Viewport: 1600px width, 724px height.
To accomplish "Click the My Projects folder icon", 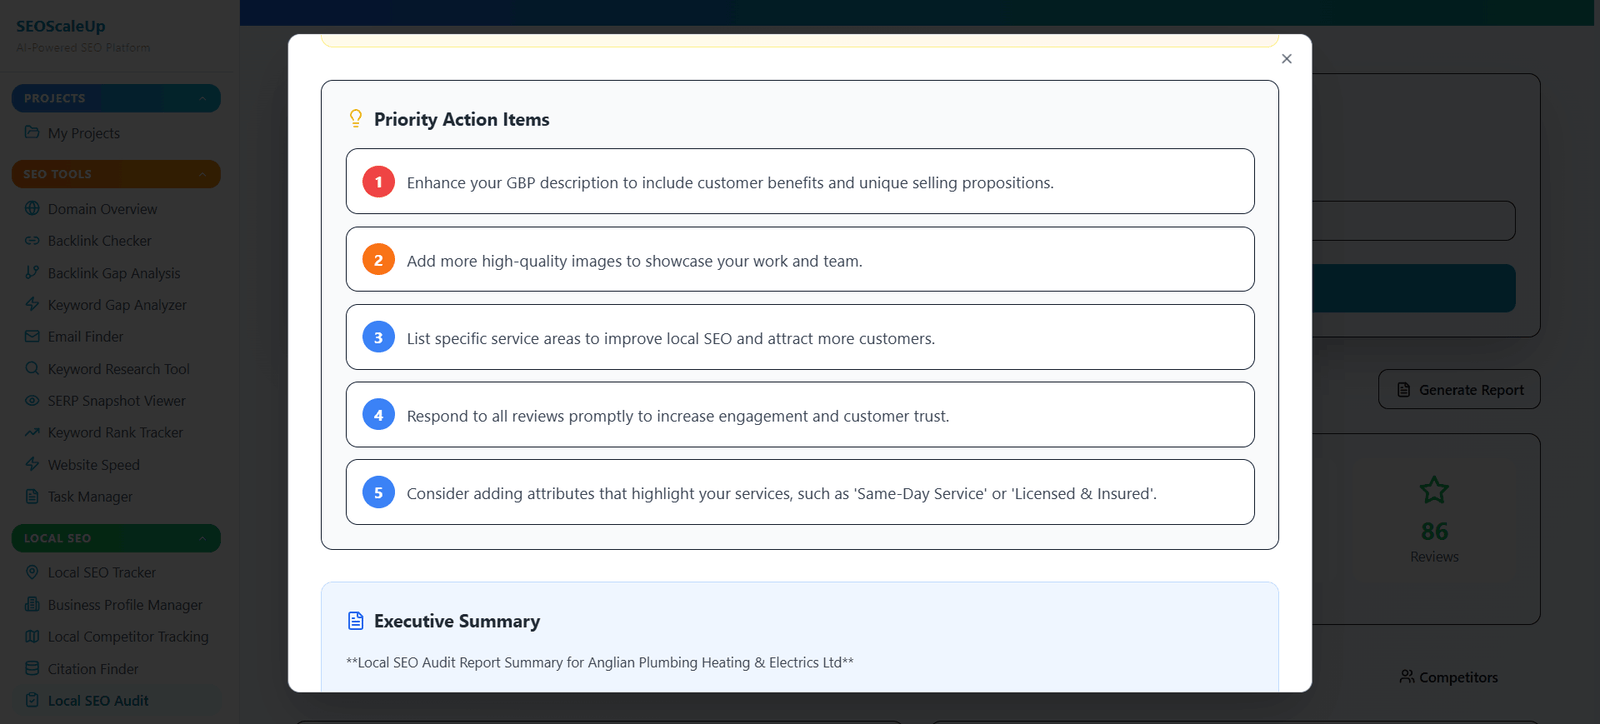I will point(32,132).
